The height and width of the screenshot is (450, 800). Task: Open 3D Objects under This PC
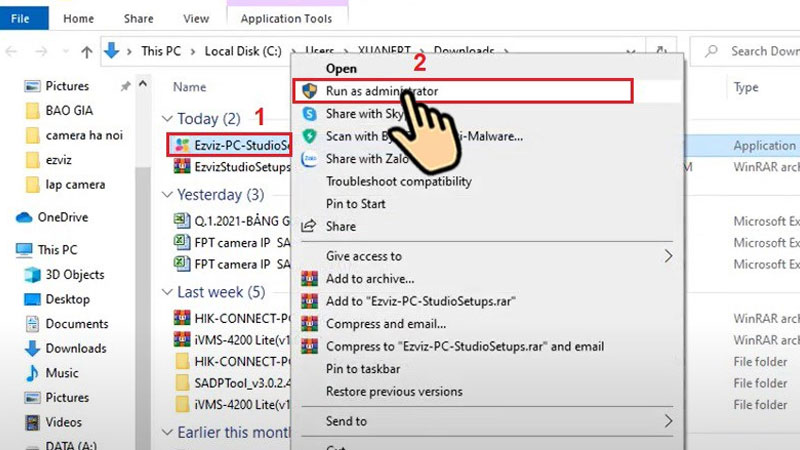[74, 274]
